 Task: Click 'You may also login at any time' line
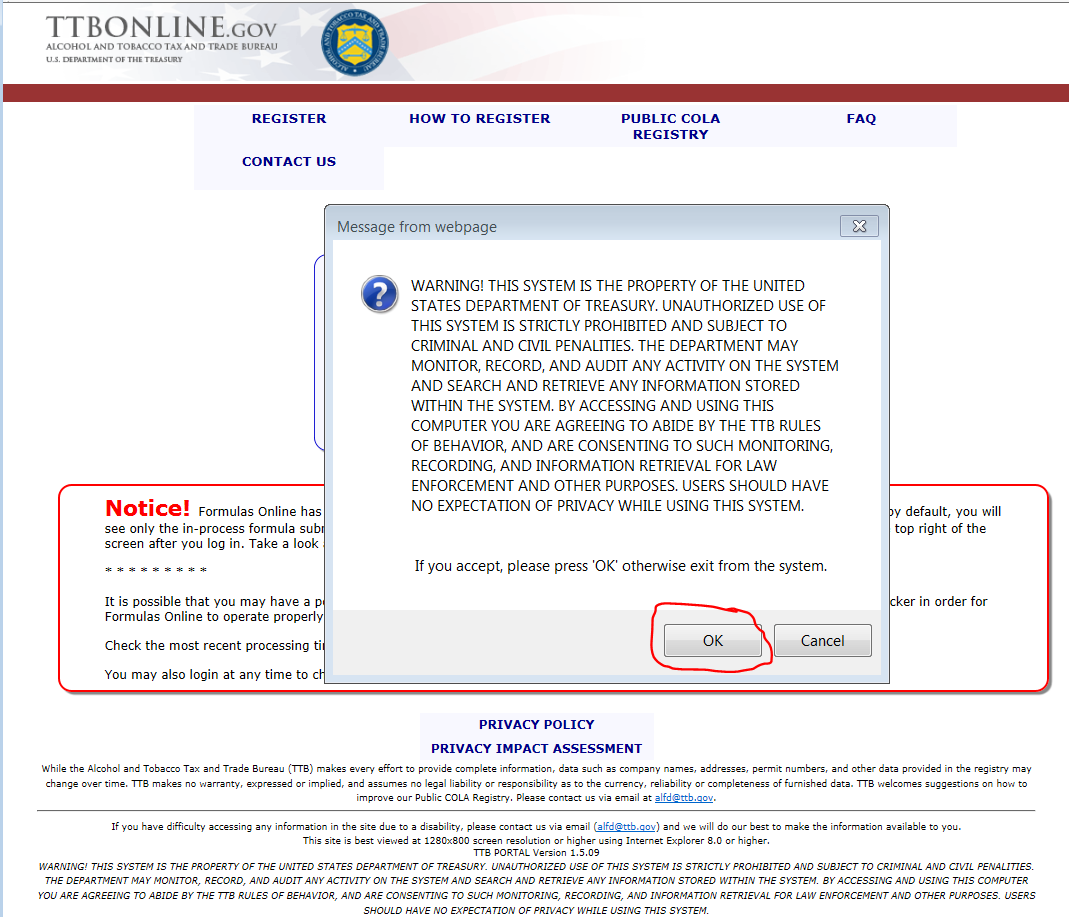tap(215, 674)
